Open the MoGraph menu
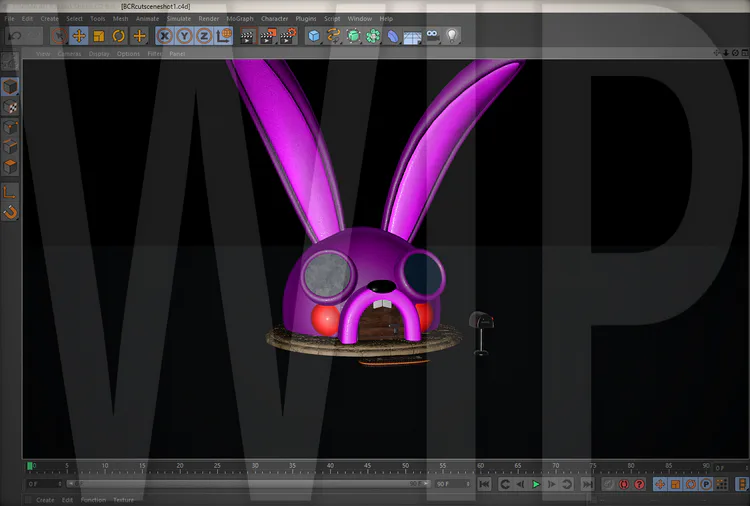The width and height of the screenshot is (750, 506). 240,19
